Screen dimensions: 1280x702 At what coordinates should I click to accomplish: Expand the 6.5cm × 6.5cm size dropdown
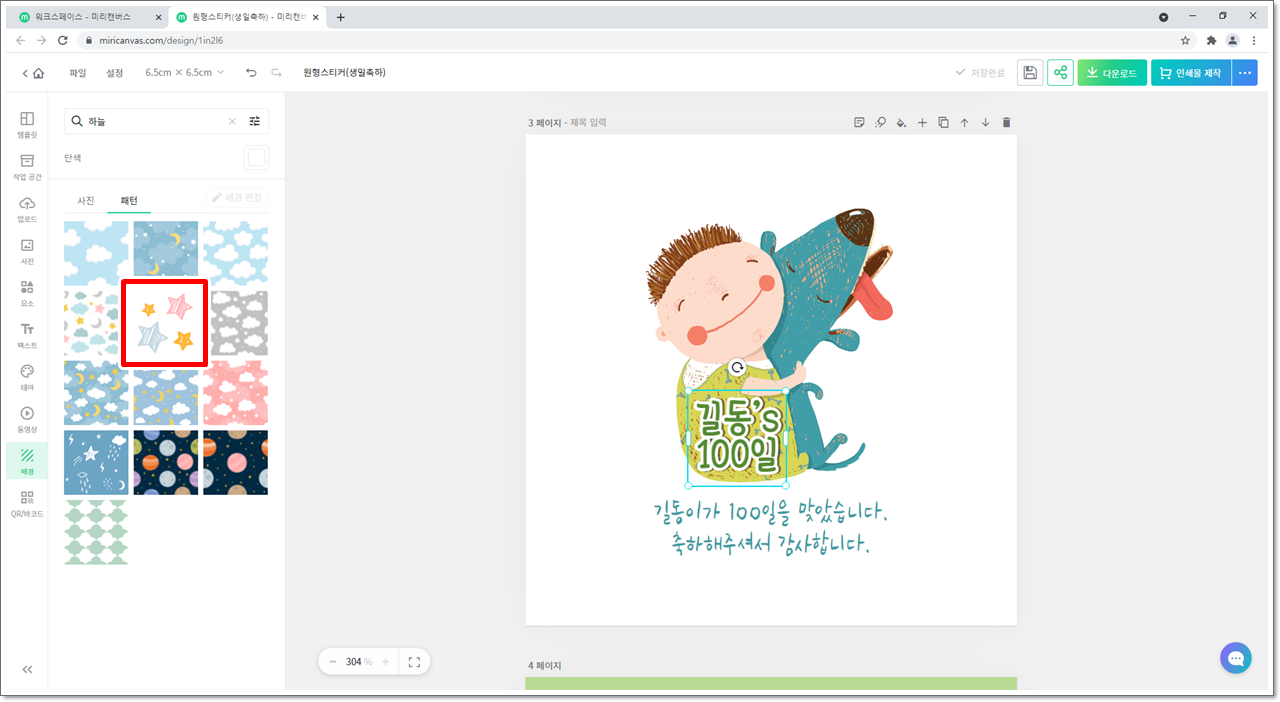tap(185, 73)
